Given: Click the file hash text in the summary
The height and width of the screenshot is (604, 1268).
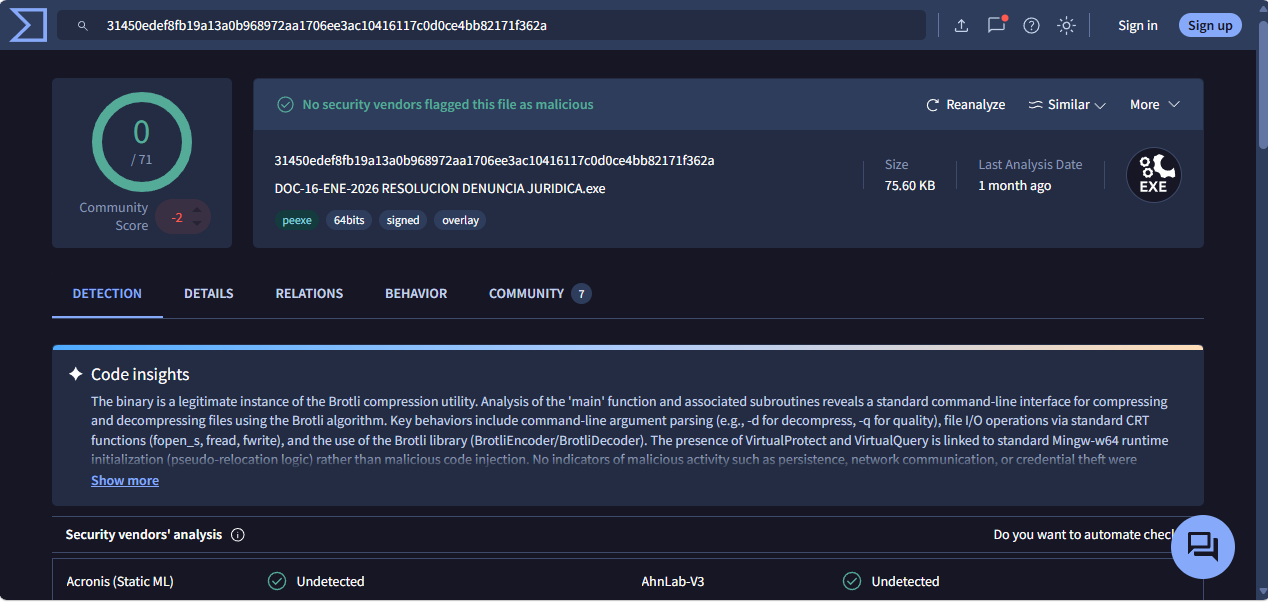Looking at the screenshot, I should coord(494,160).
